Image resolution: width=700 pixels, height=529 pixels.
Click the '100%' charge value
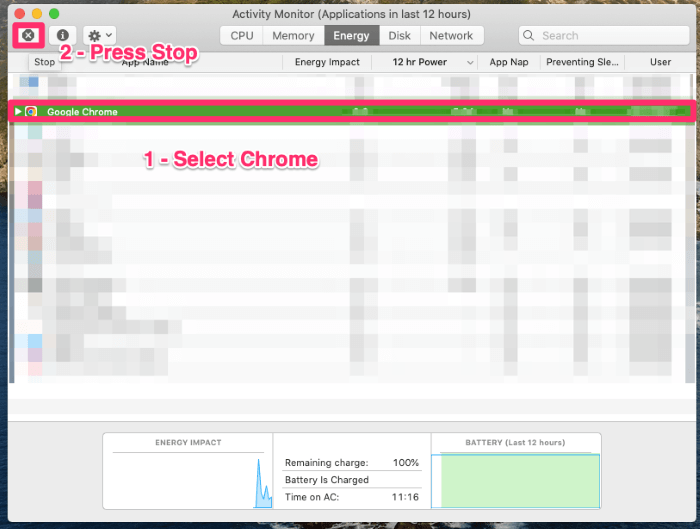click(406, 463)
